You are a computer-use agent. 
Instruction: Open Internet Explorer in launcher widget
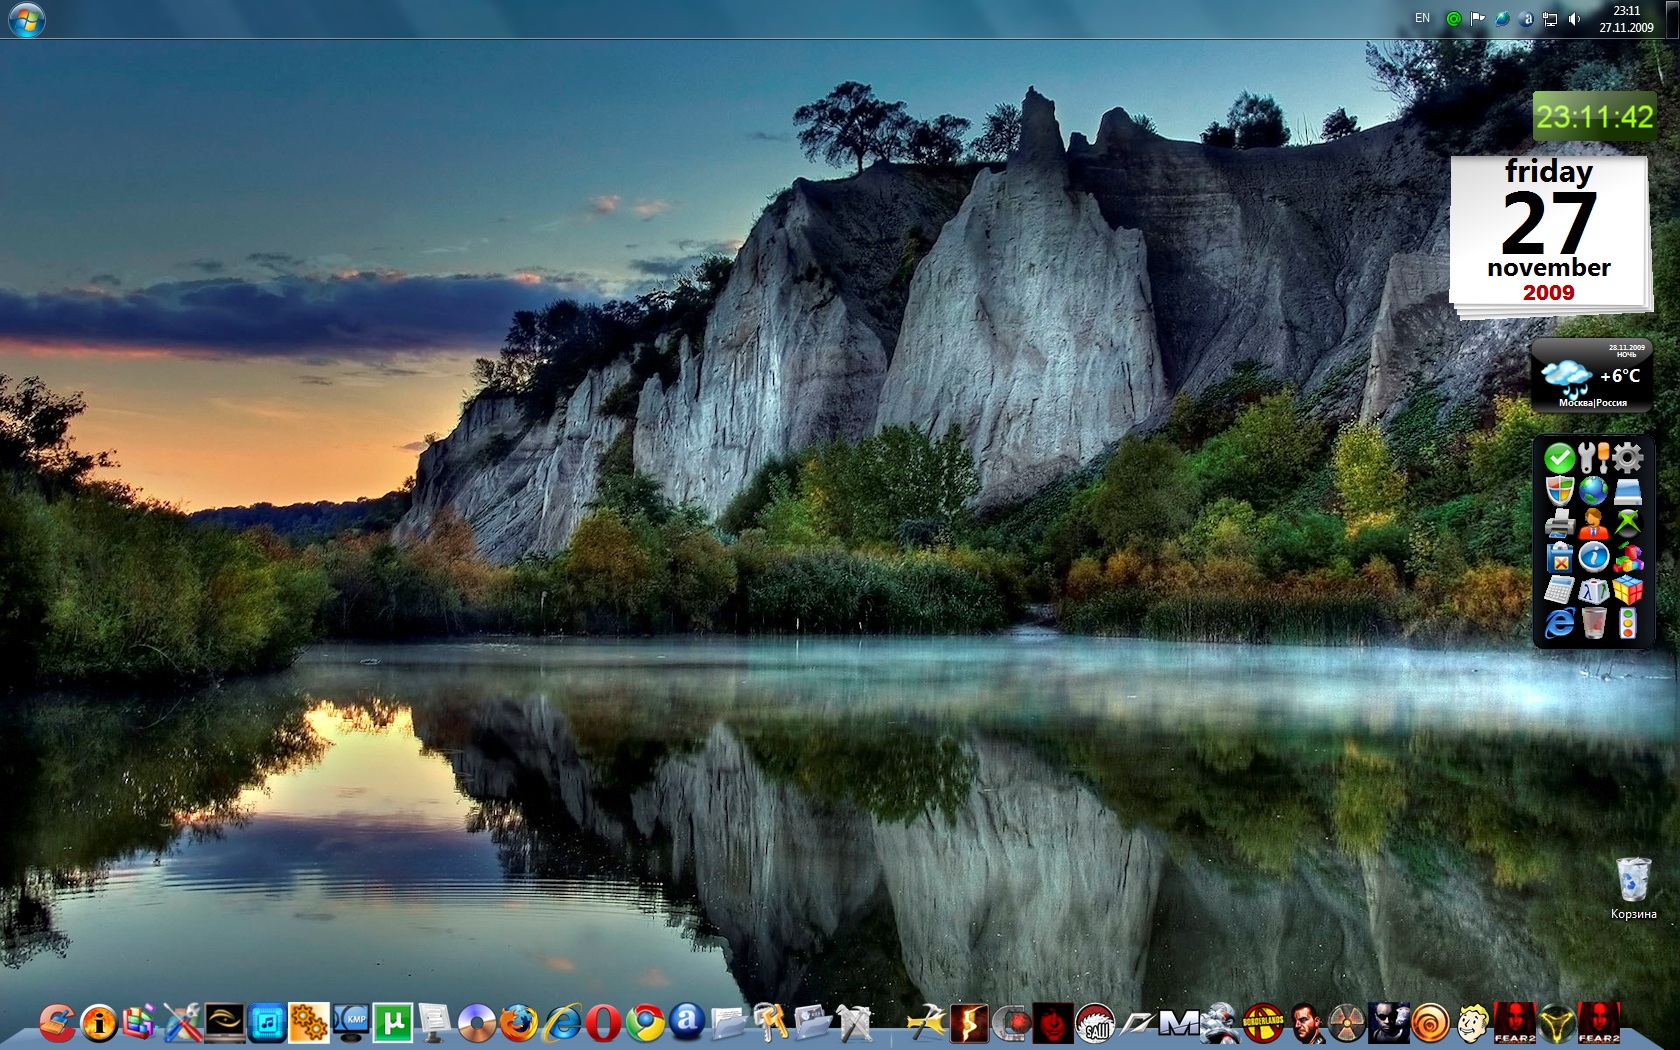(x=1559, y=623)
